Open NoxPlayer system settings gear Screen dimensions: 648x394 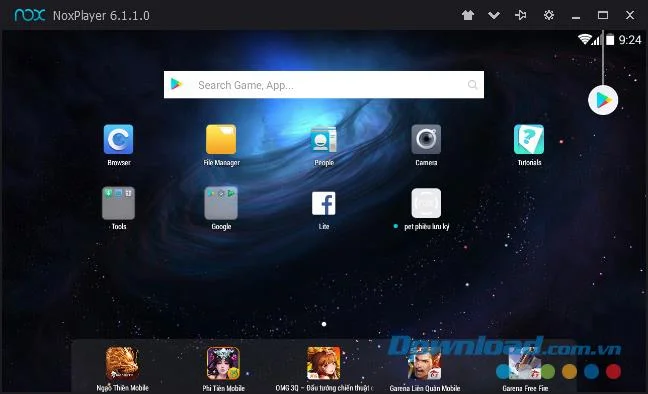(x=549, y=15)
